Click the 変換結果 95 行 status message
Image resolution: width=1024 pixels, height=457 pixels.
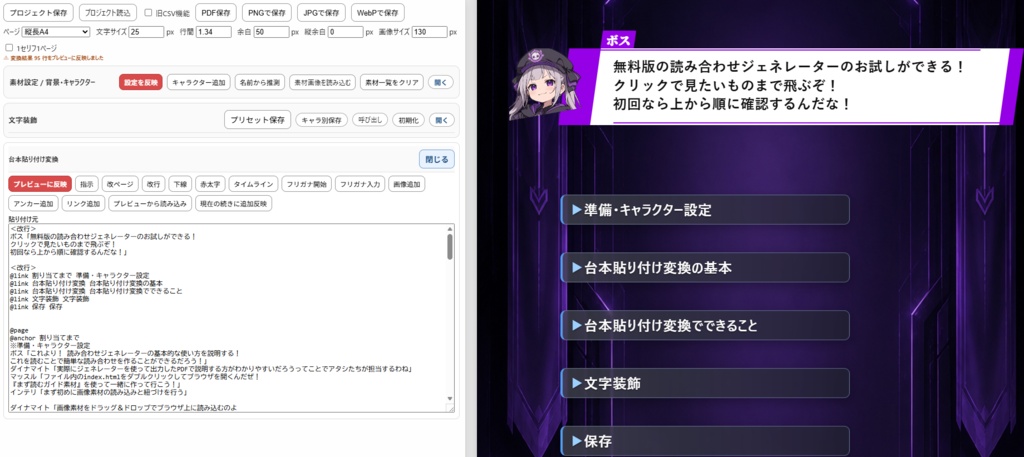tap(54, 57)
